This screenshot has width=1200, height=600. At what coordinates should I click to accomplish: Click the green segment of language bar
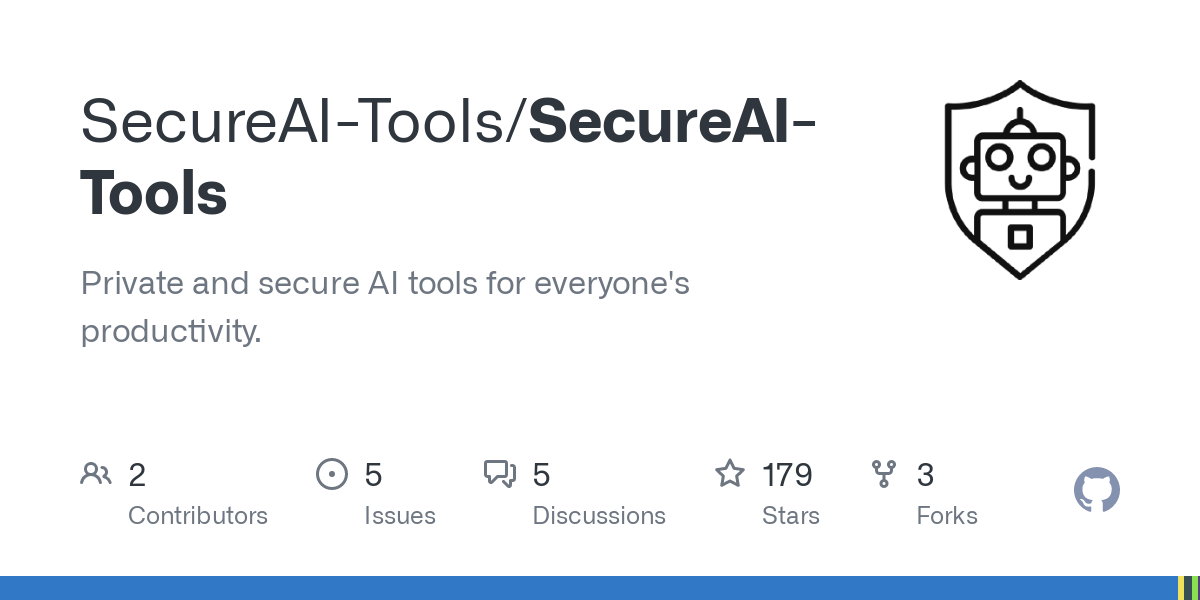click(1195, 588)
